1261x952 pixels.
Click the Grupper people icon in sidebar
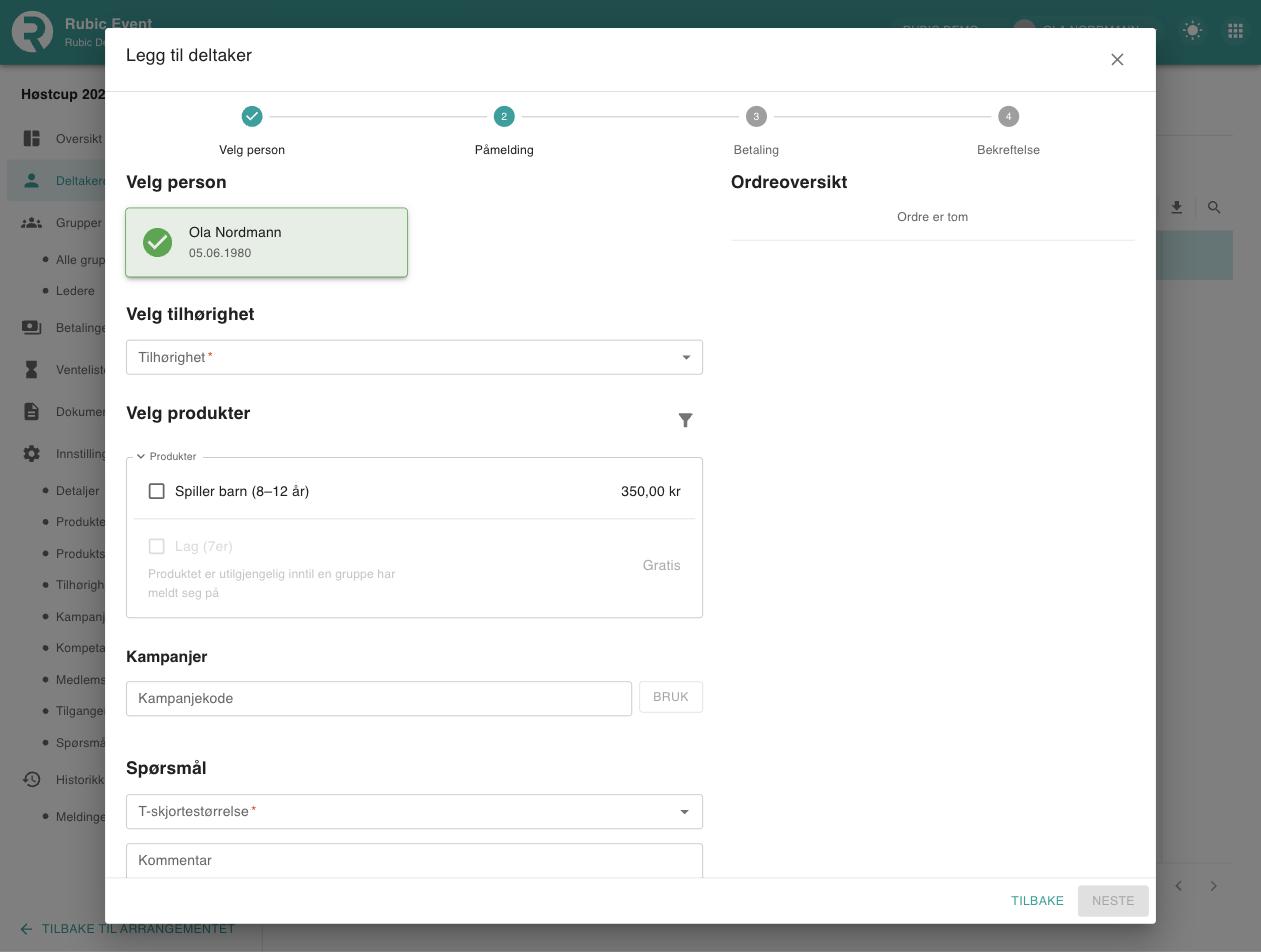point(32,223)
